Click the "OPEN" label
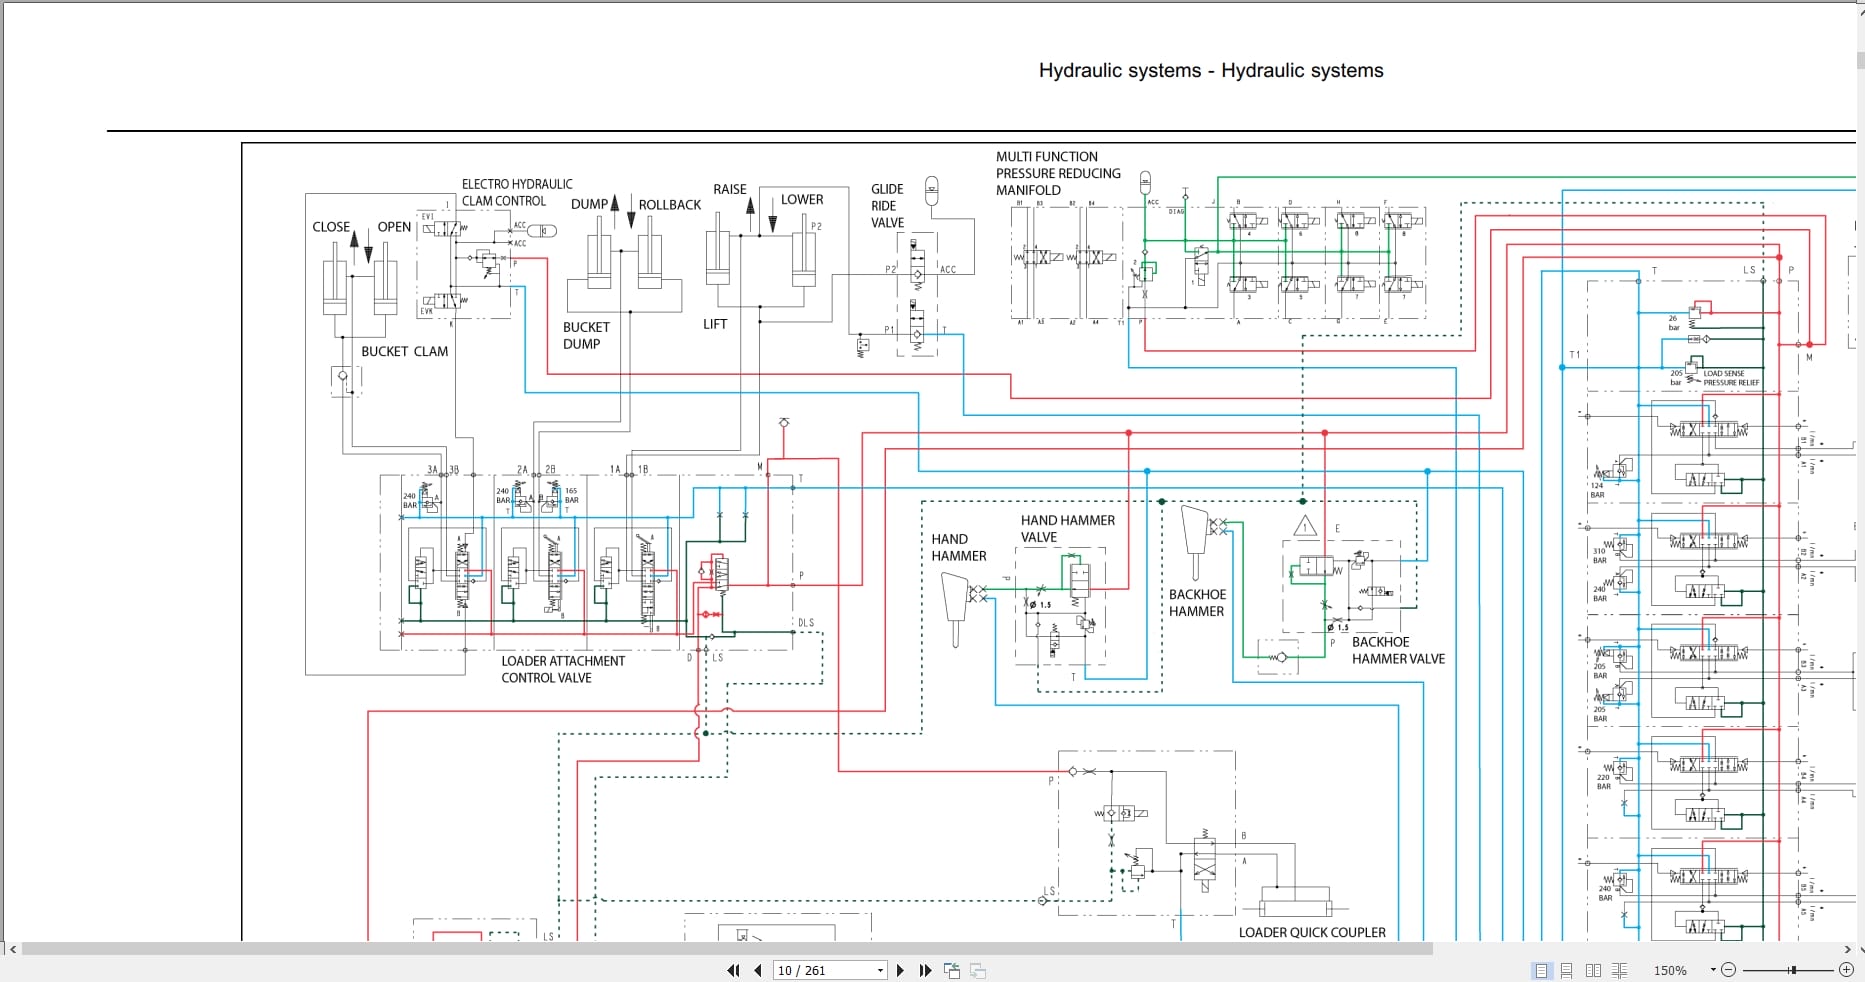The height and width of the screenshot is (982, 1865). tap(394, 227)
